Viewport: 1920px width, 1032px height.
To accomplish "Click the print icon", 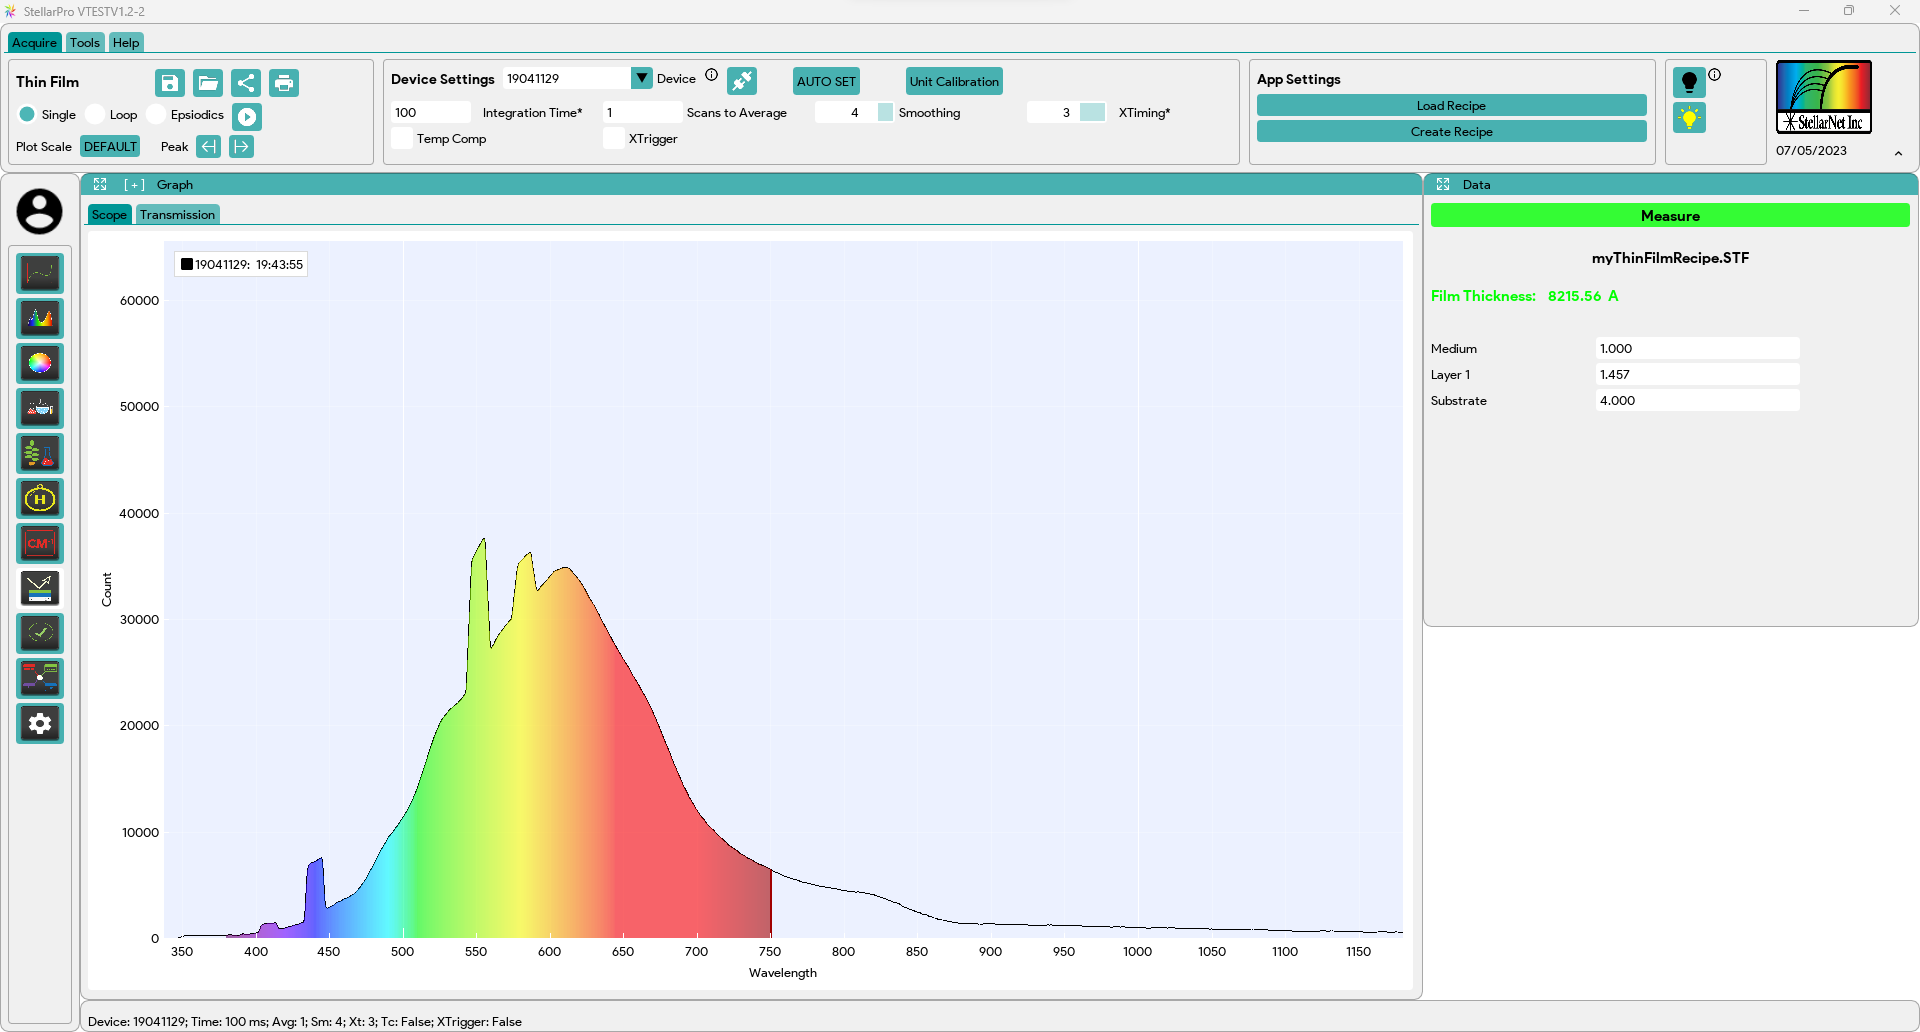I will (284, 83).
